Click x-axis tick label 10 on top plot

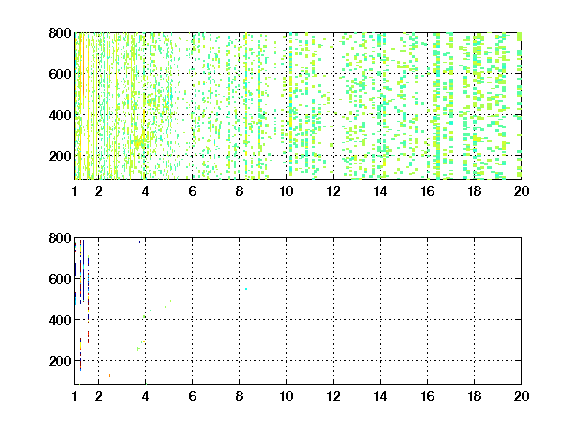click(x=287, y=191)
